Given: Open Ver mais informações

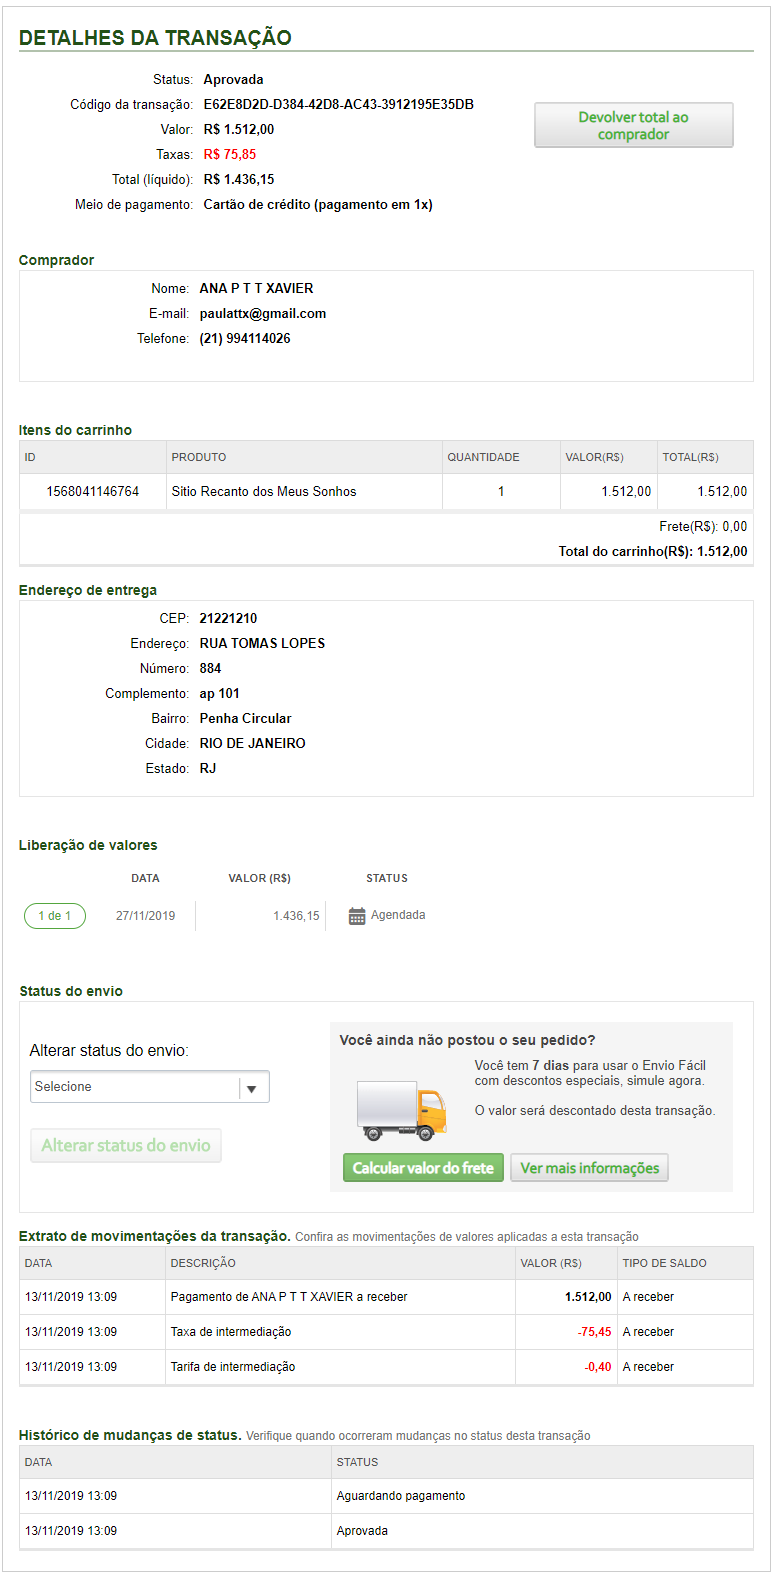Looking at the screenshot, I should (x=589, y=1168).
